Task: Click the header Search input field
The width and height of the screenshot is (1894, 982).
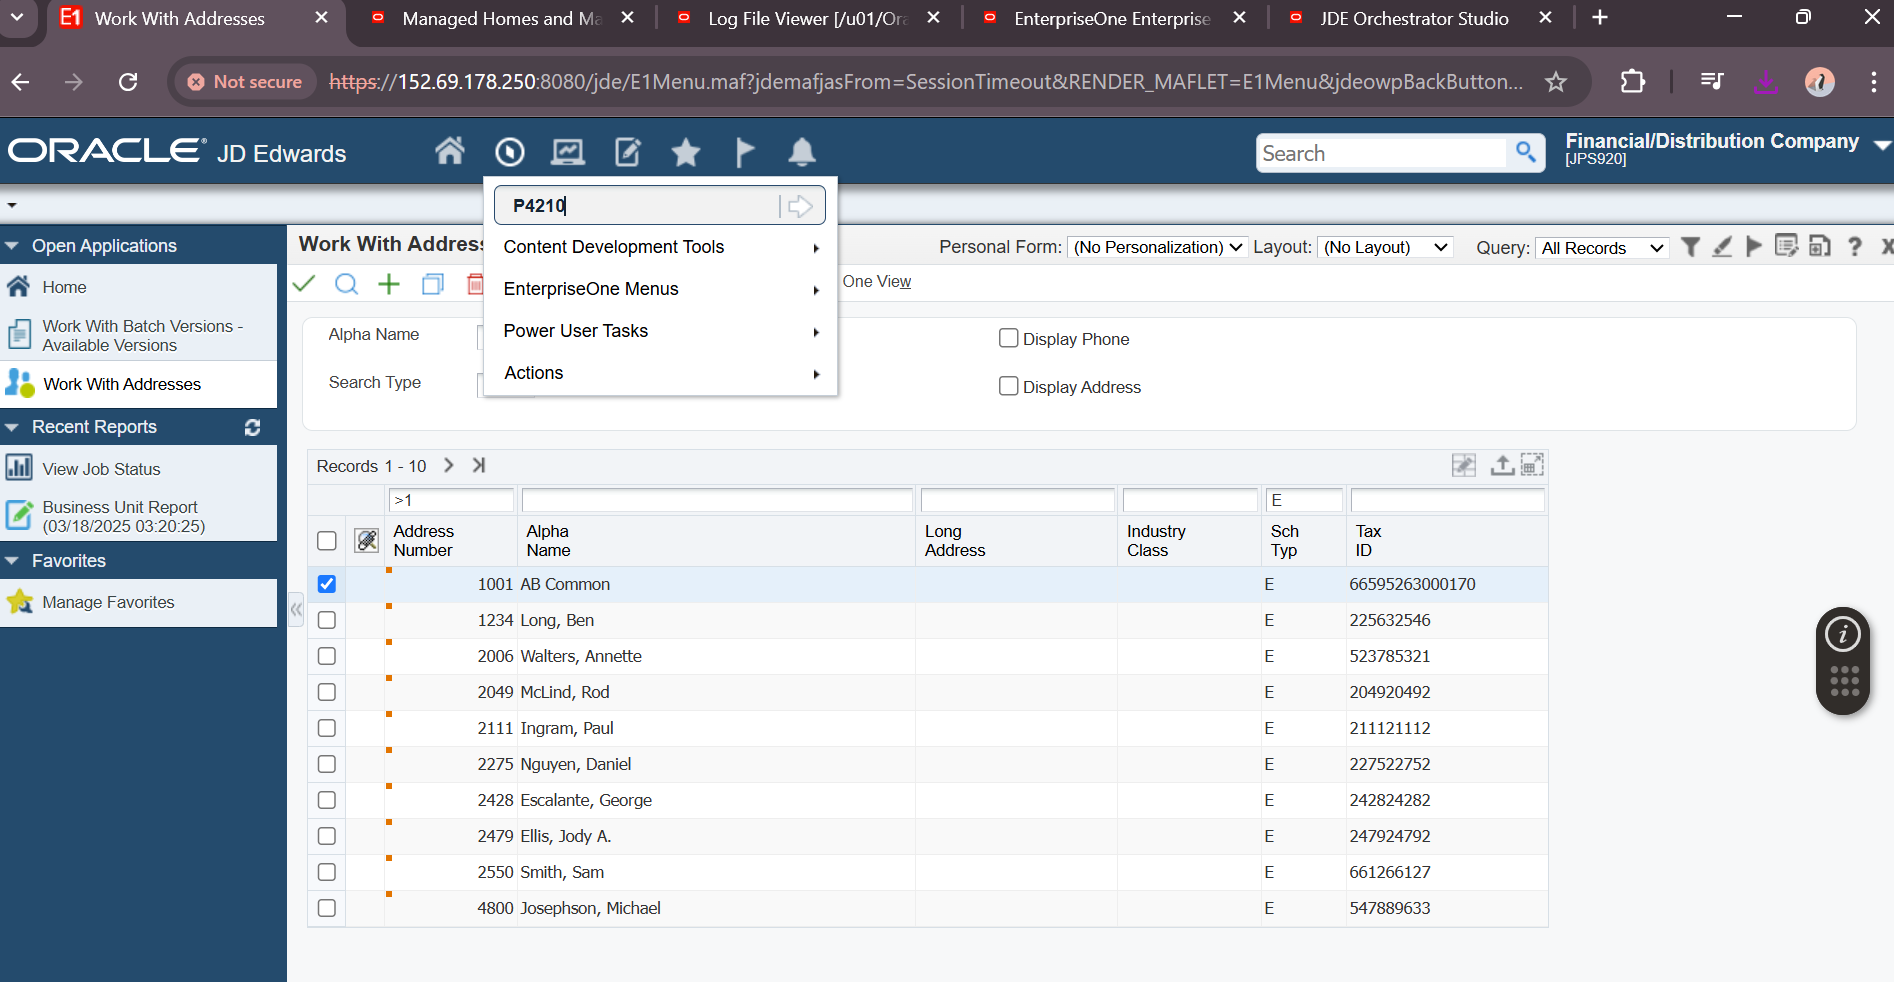Action: [1382, 153]
